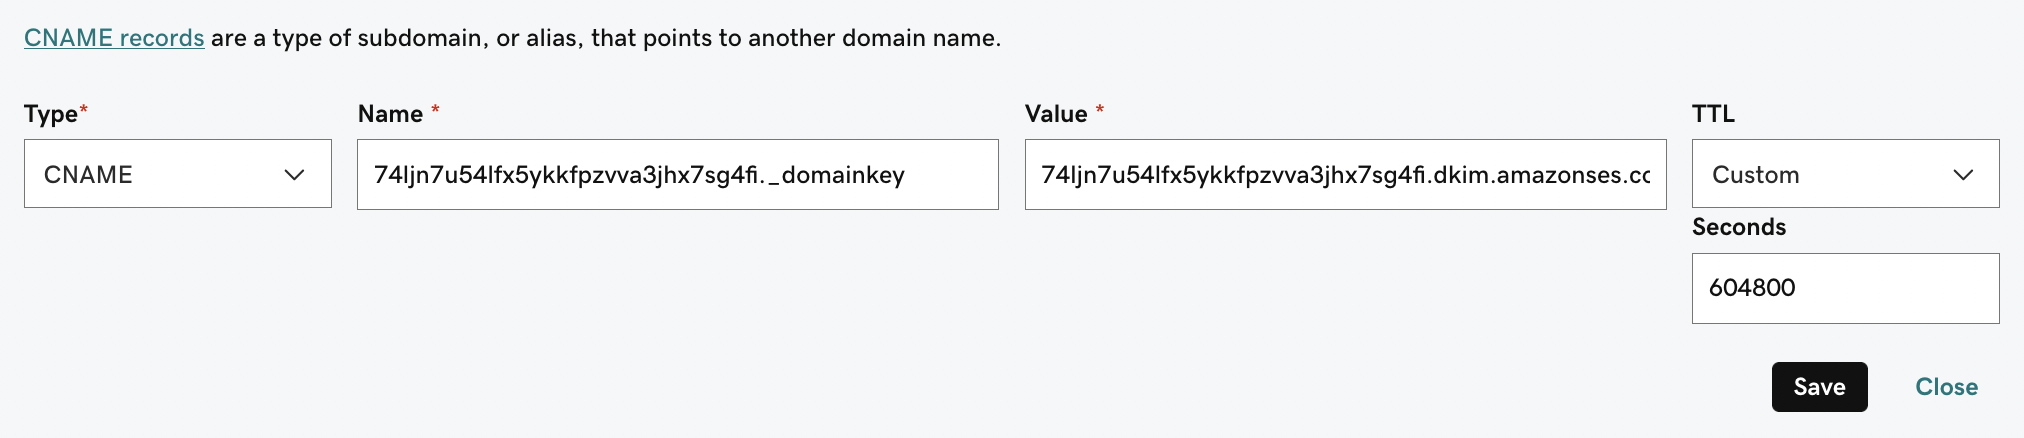Screen dimensions: 2024x438
Task: Click the "Type" field label
Action: [x=50, y=114]
